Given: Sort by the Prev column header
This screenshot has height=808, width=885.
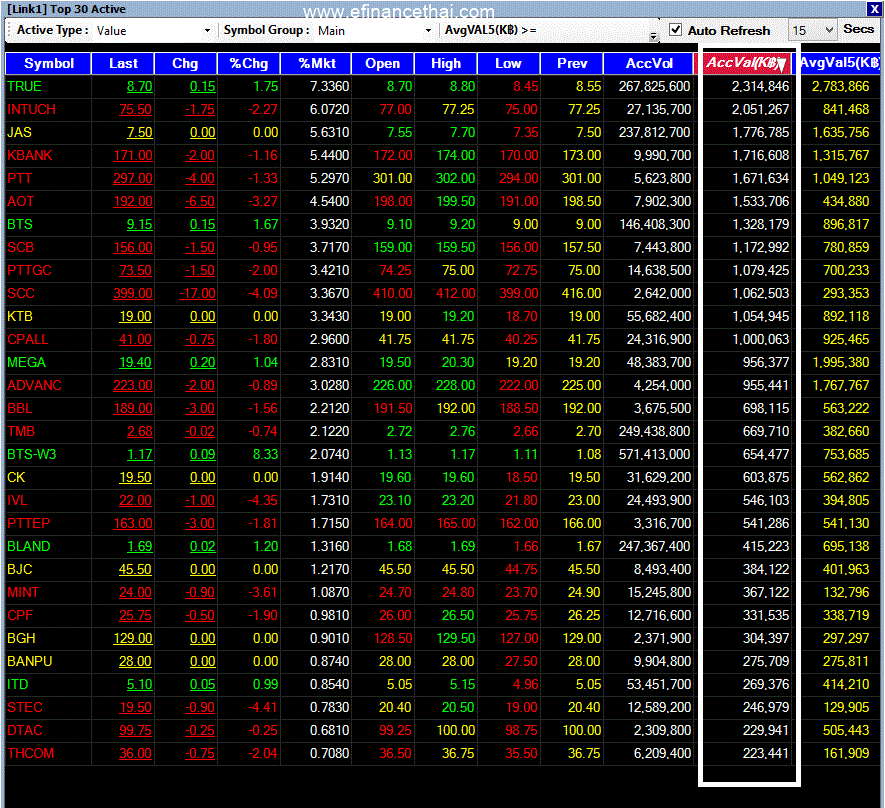Looking at the screenshot, I should [x=572, y=63].
